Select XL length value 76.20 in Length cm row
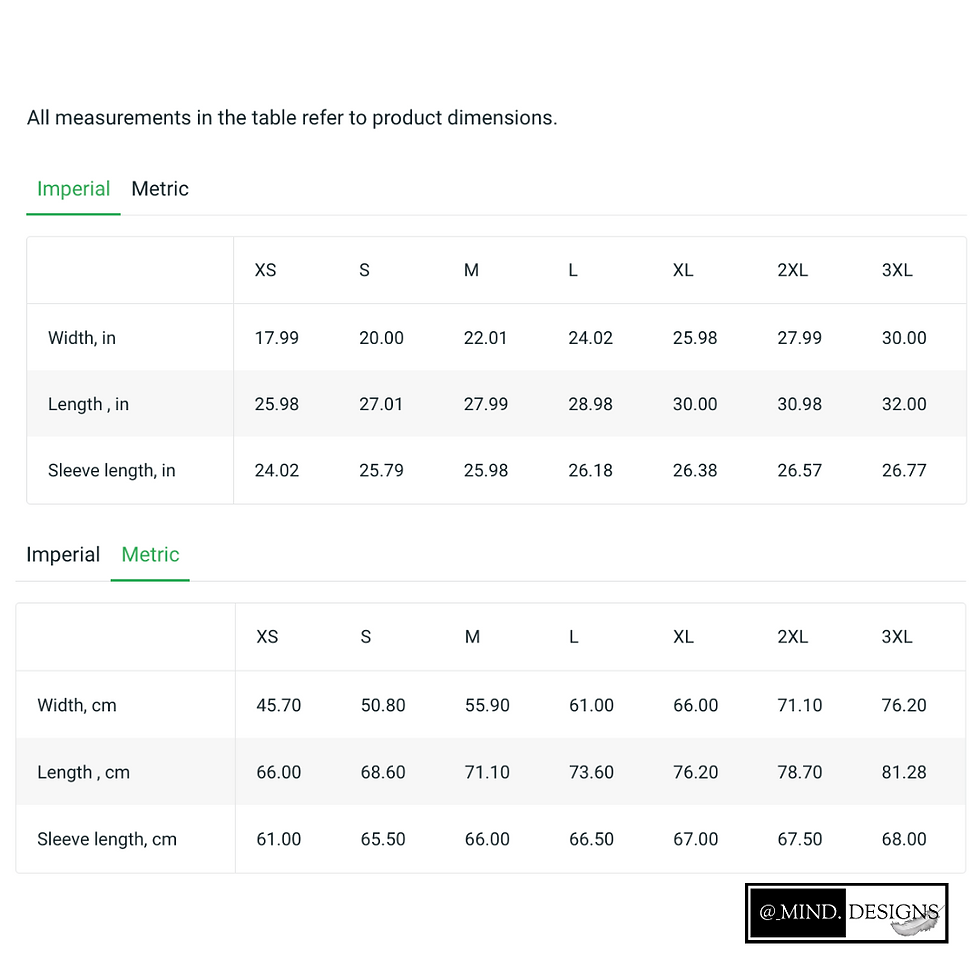This screenshot has width=980, height=980. [696, 772]
